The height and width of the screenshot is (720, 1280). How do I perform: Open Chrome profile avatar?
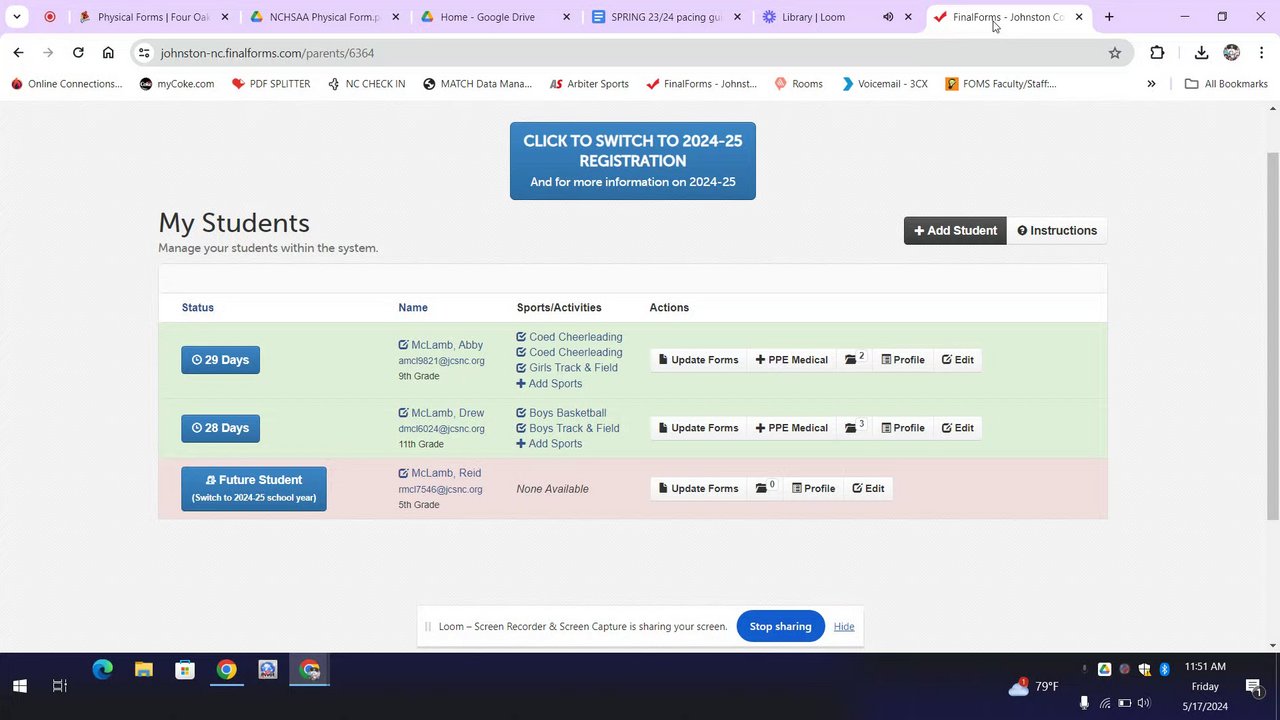1231,53
